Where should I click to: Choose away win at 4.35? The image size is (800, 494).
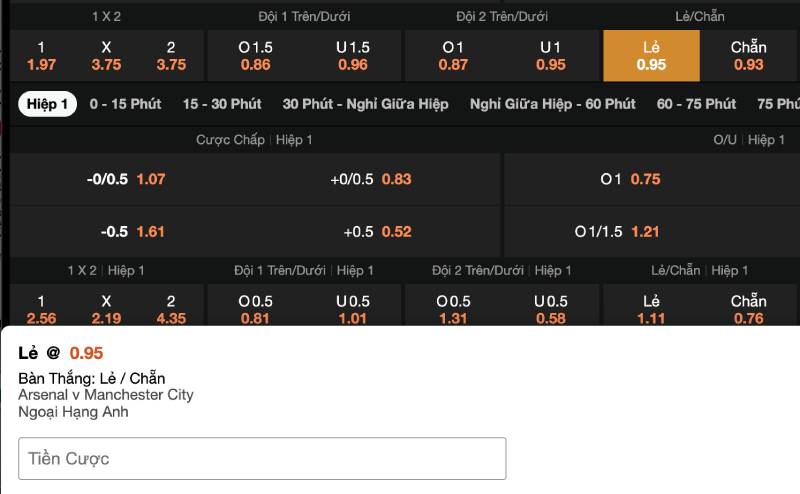(x=171, y=309)
